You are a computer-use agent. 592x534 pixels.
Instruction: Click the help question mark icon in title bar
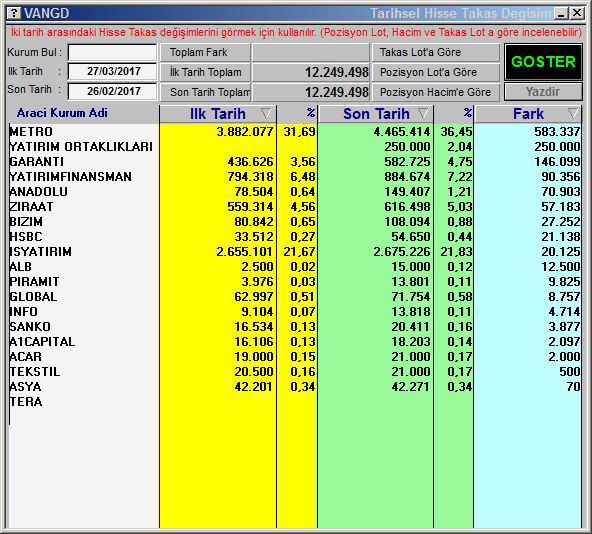pyautogui.click(x=14, y=13)
